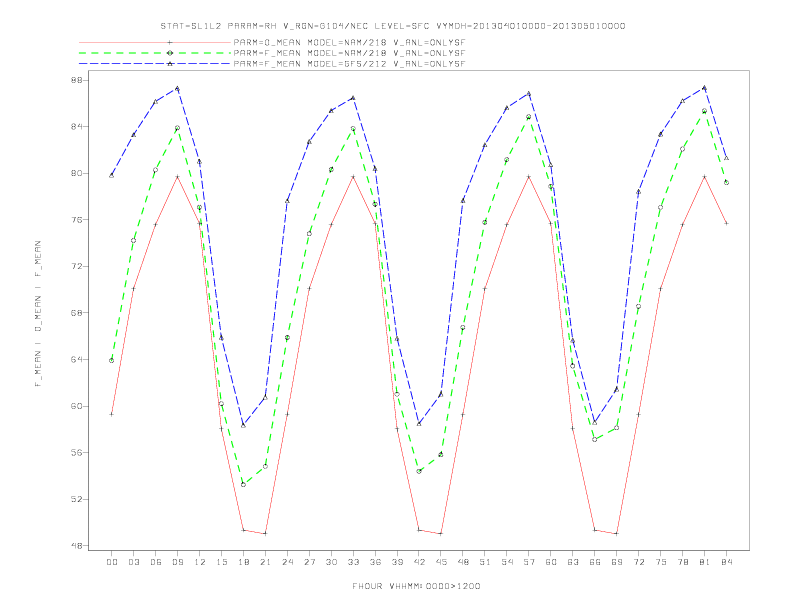Click the blue GFS triangle marker at hour 00
This screenshot has height=612, width=792.
tap(112, 175)
